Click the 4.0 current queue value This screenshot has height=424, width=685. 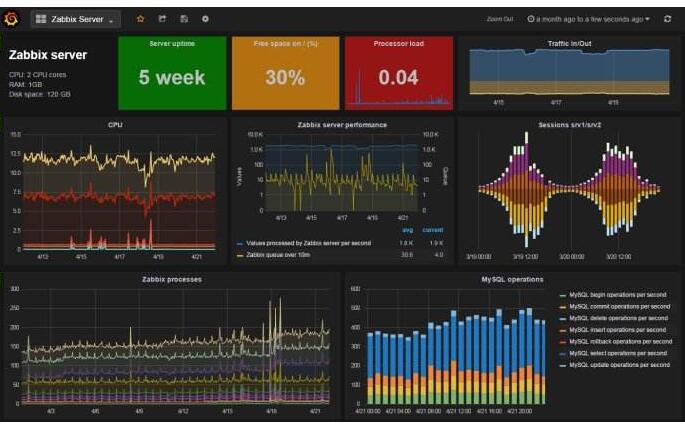pyautogui.click(x=439, y=255)
